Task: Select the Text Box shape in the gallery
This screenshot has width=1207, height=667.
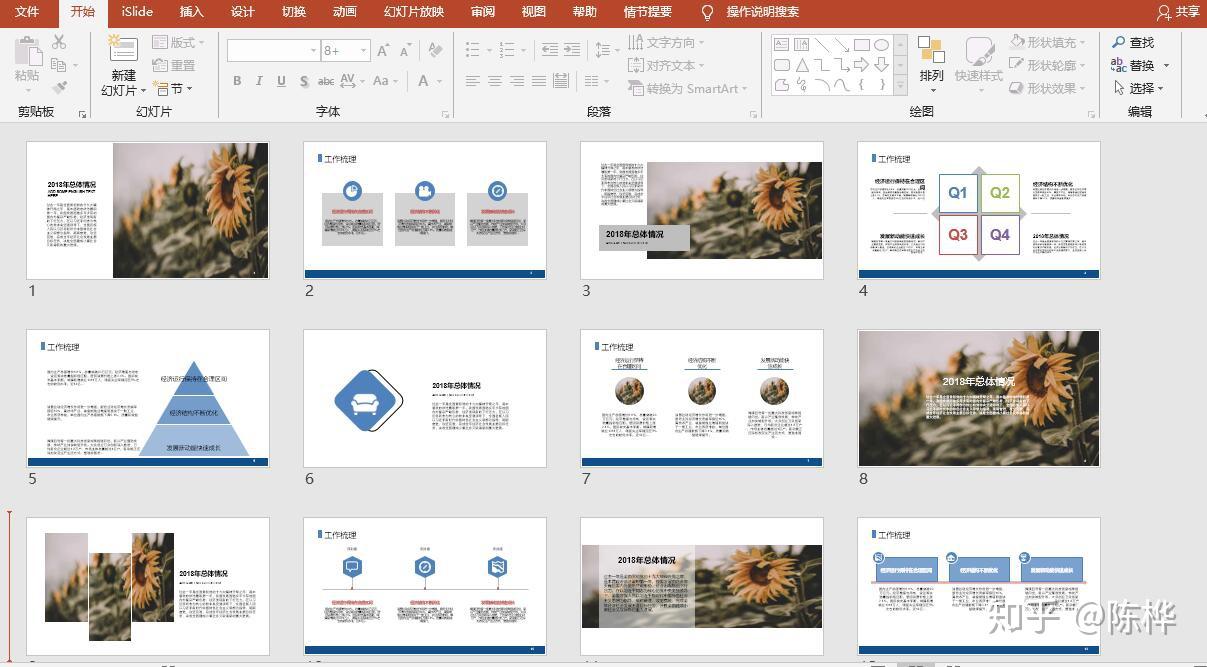Action: (781, 45)
